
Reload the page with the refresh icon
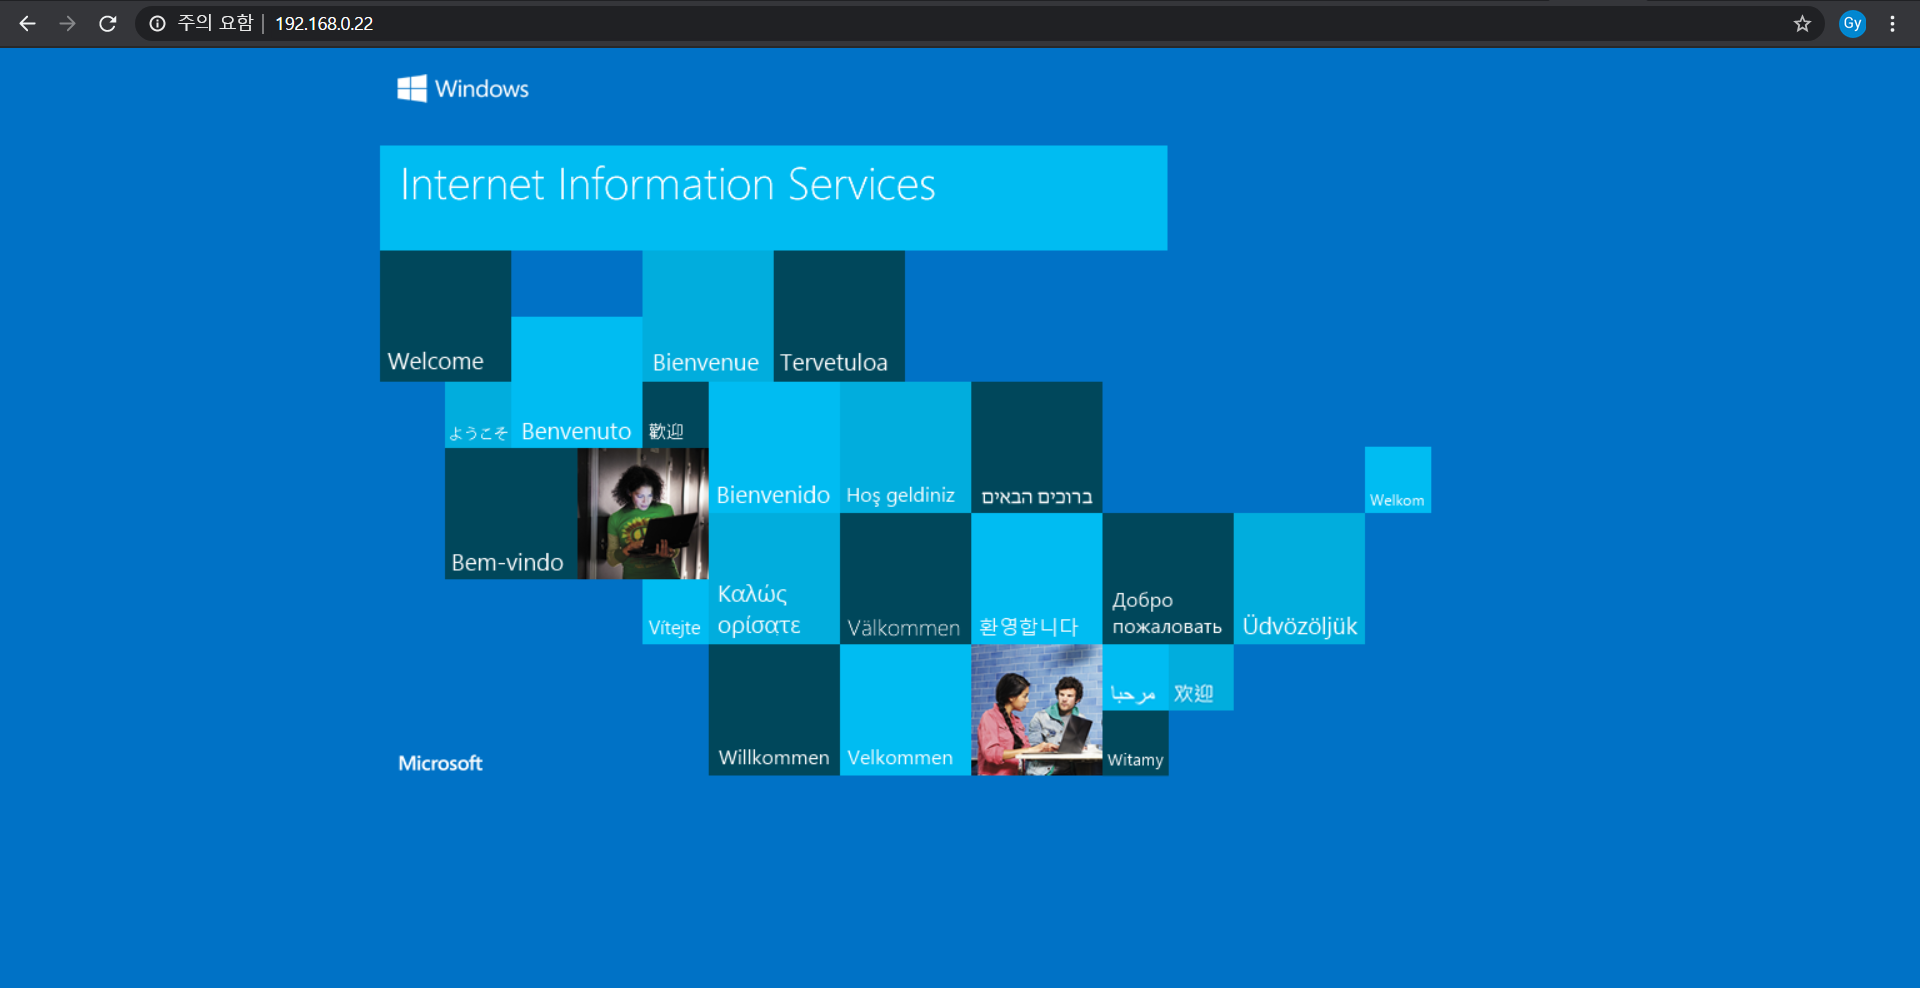click(x=108, y=23)
